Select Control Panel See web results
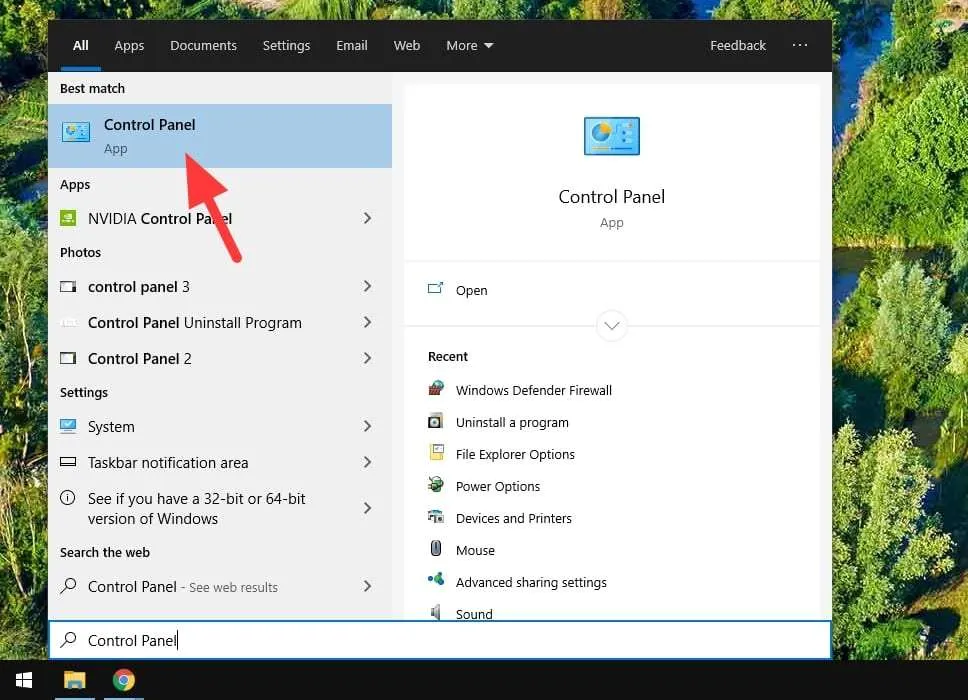968x700 pixels. coord(220,586)
